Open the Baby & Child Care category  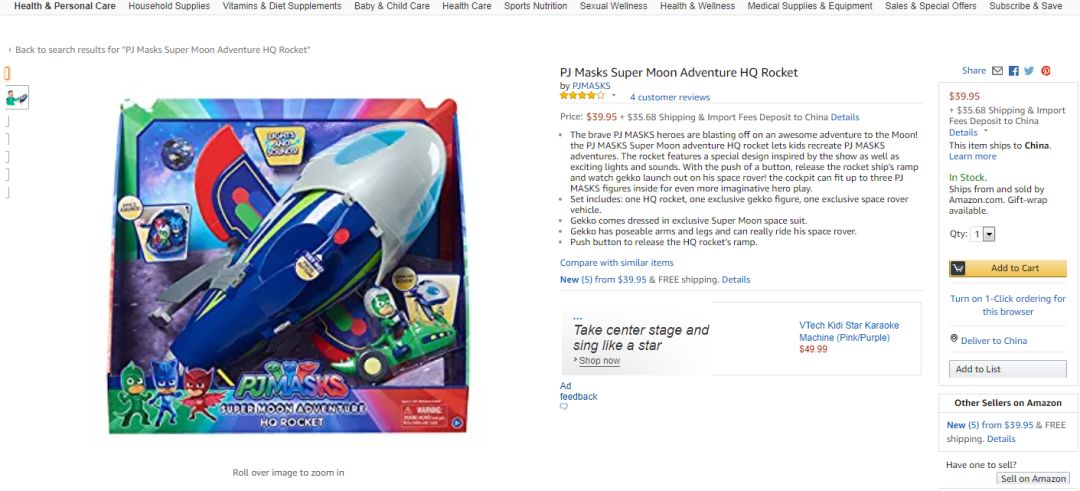[x=392, y=6]
